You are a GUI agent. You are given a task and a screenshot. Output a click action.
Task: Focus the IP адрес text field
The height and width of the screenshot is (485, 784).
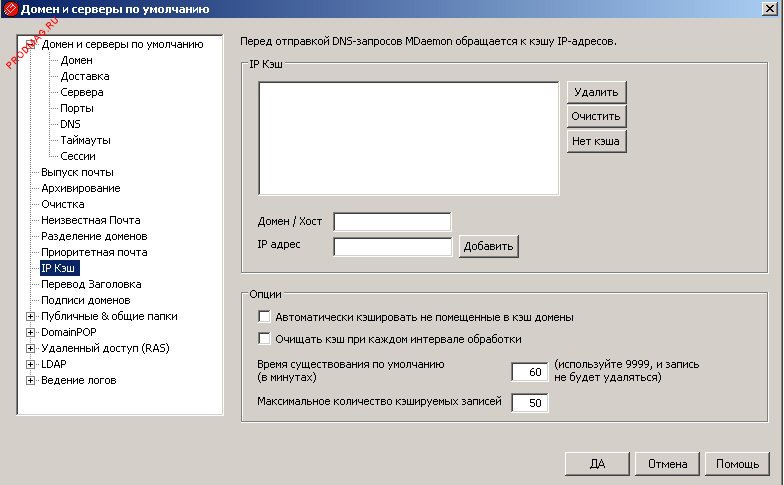pyautogui.click(x=392, y=246)
